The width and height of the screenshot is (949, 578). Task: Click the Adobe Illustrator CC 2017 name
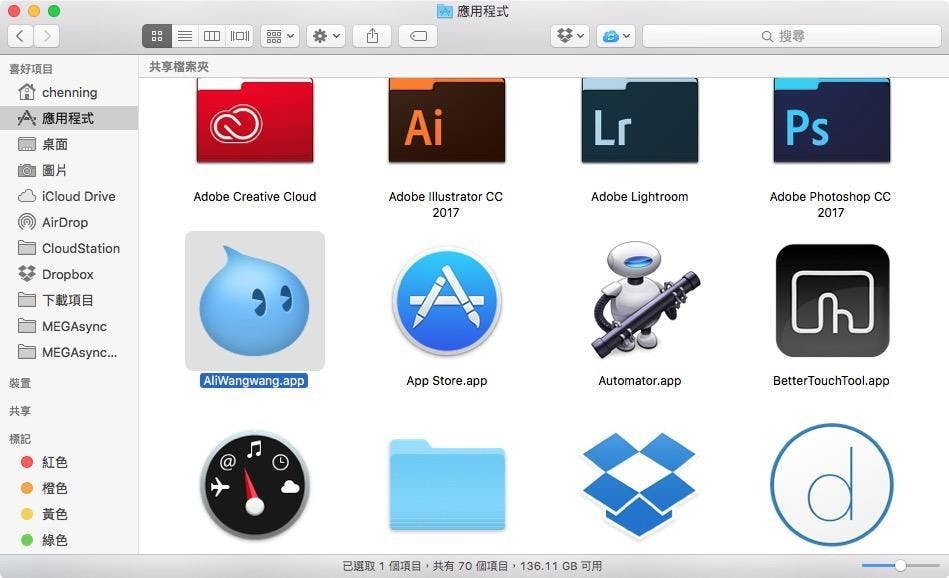[x=446, y=205]
